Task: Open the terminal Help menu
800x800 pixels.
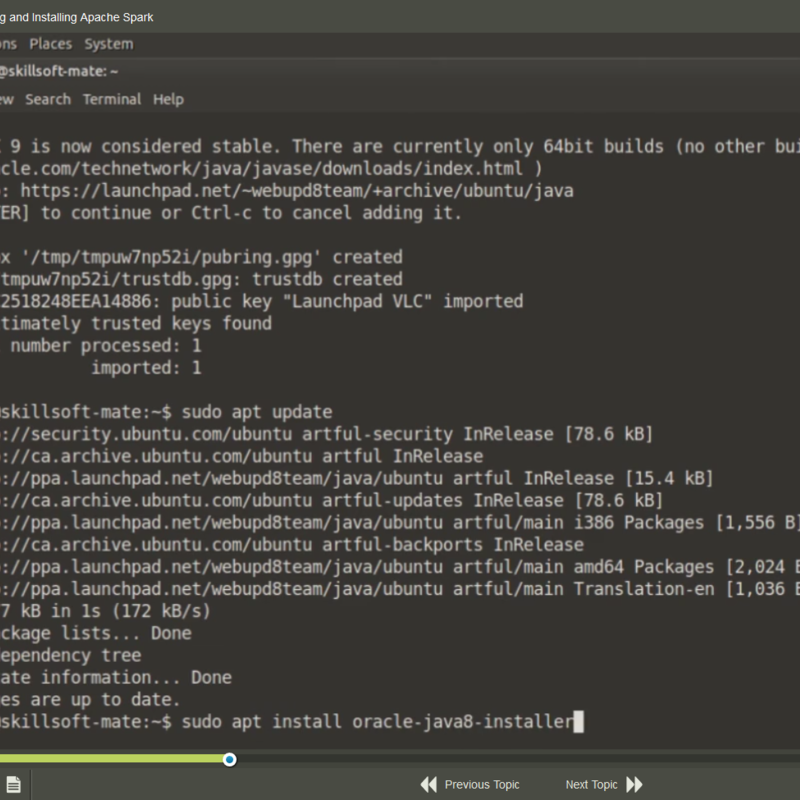Action: coord(168,99)
